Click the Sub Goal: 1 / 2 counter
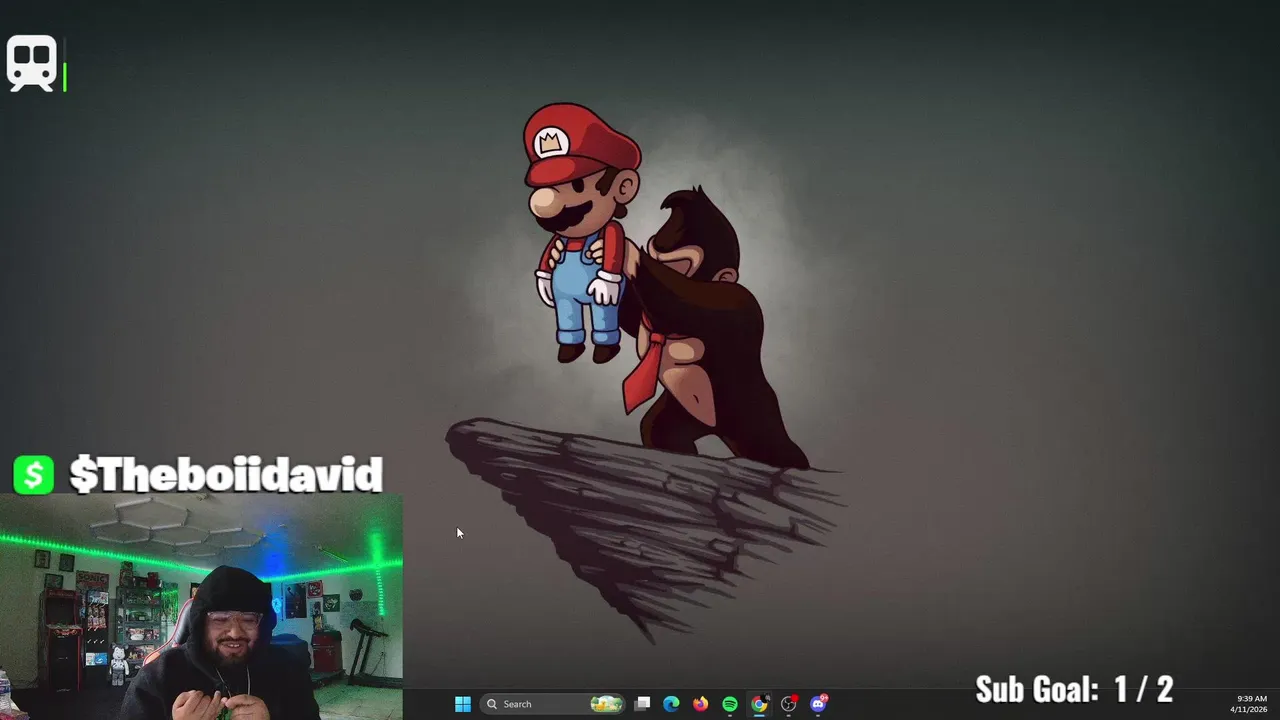Image resolution: width=1280 pixels, height=720 pixels. tap(1074, 689)
